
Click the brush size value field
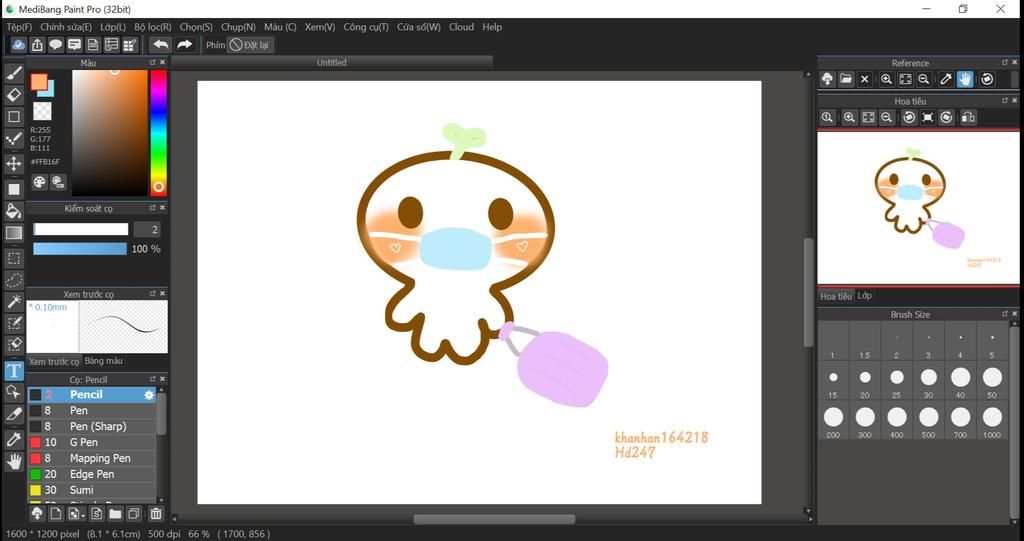click(147, 229)
